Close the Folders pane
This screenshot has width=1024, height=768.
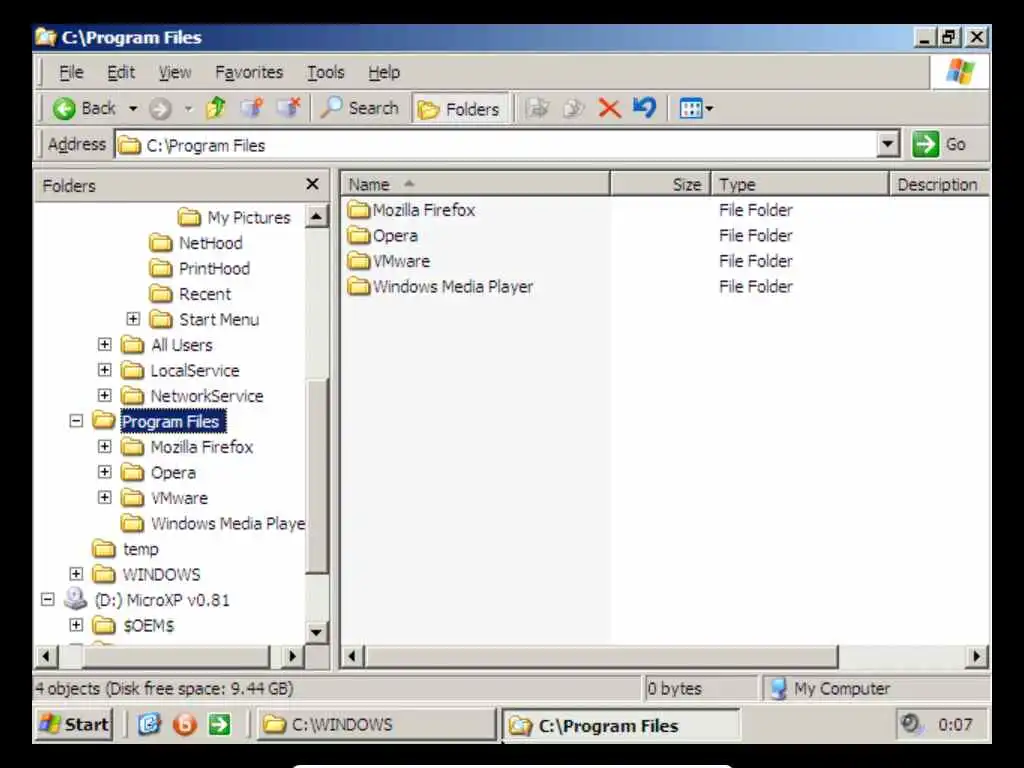tap(312, 185)
